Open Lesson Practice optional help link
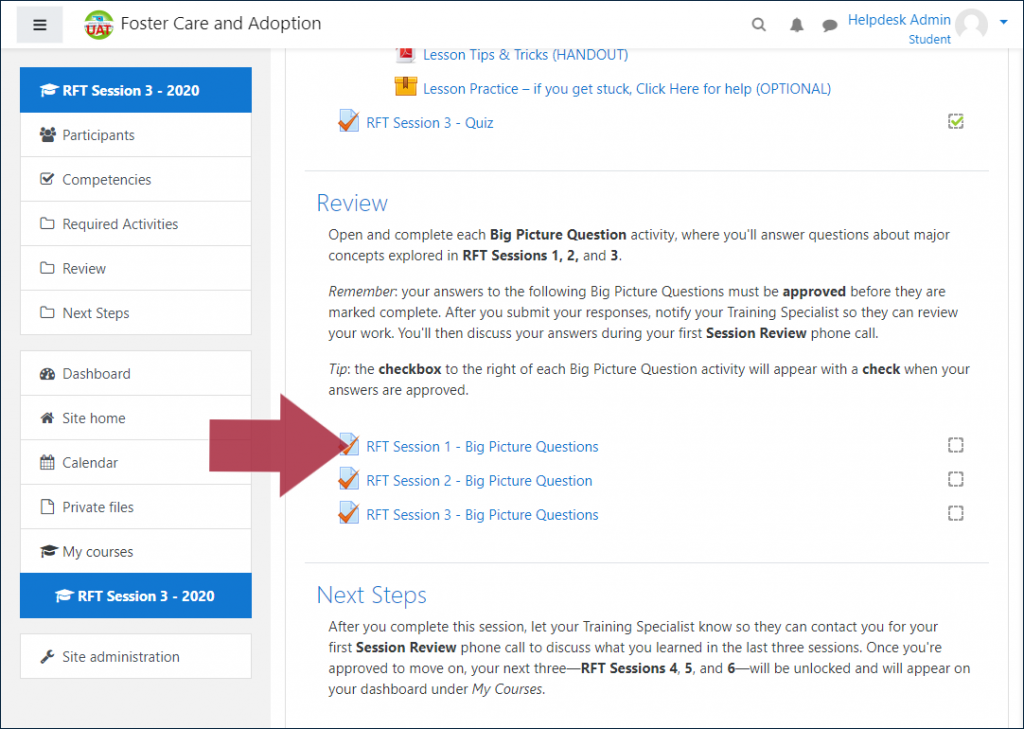1024x729 pixels. click(x=627, y=89)
